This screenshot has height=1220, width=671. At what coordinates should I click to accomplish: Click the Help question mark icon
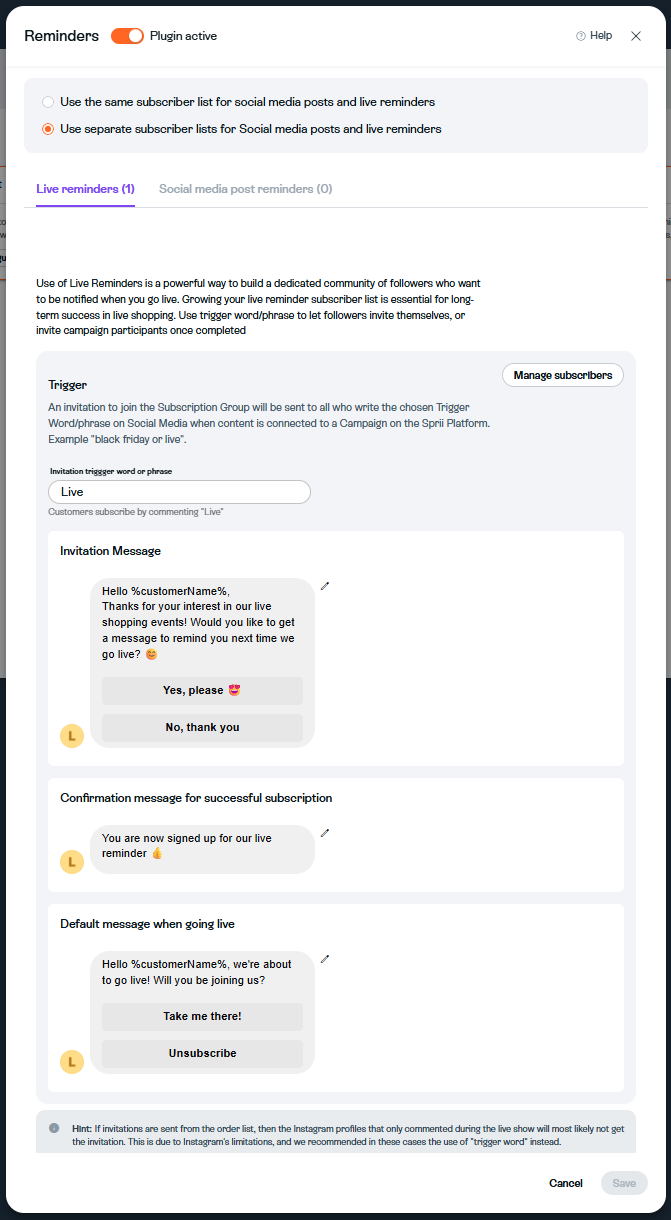click(581, 36)
